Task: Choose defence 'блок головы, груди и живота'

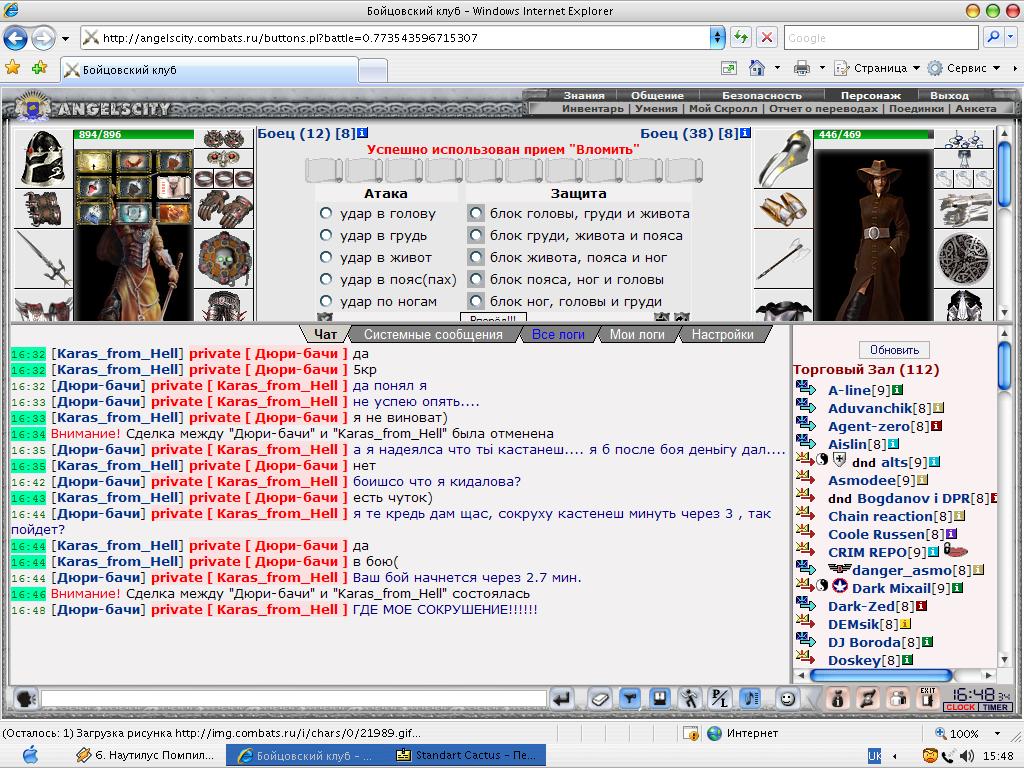Action: tap(477, 213)
